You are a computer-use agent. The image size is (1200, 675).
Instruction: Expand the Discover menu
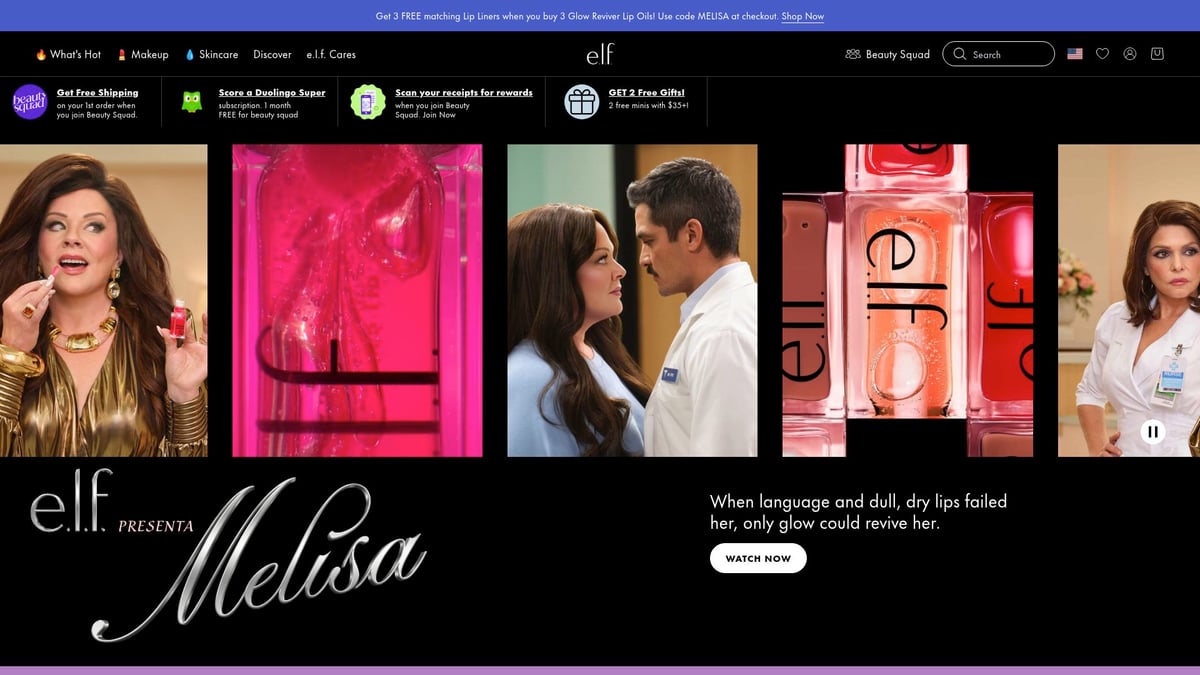click(x=272, y=54)
